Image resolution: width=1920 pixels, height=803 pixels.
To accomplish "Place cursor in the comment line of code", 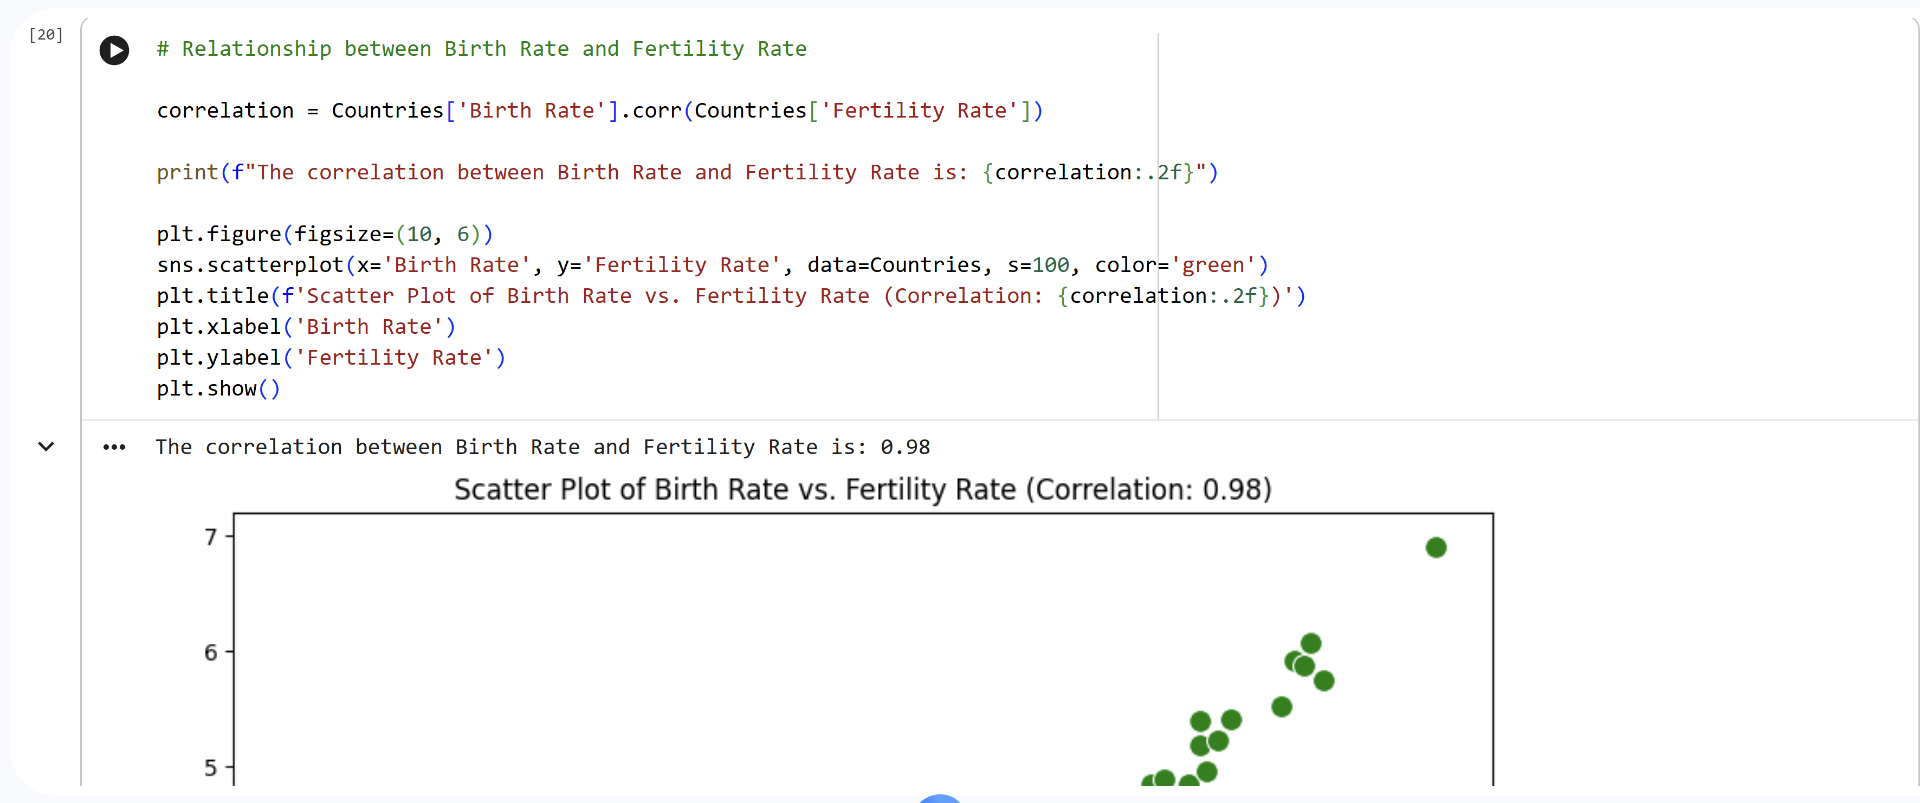I will [x=482, y=49].
